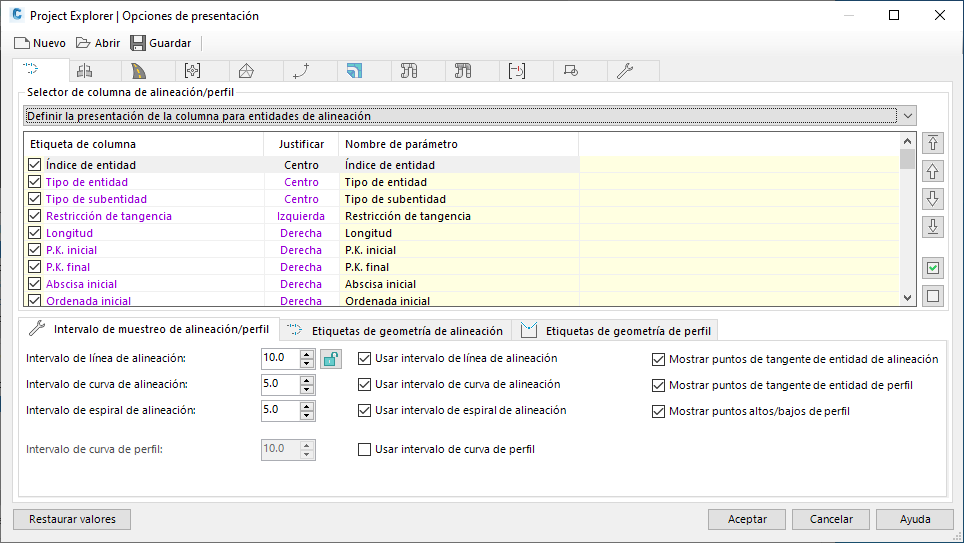
Task: Move selected column to top
Action: pyautogui.click(x=932, y=143)
